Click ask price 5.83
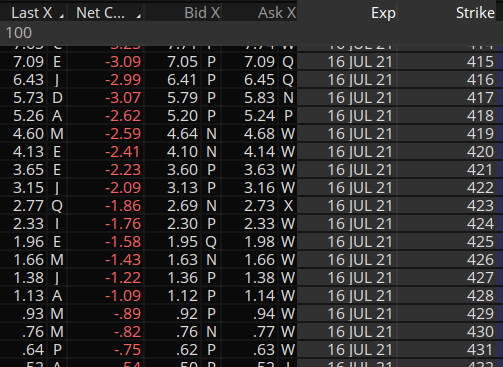The width and height of the screenshot is (503, 367). 260,98
